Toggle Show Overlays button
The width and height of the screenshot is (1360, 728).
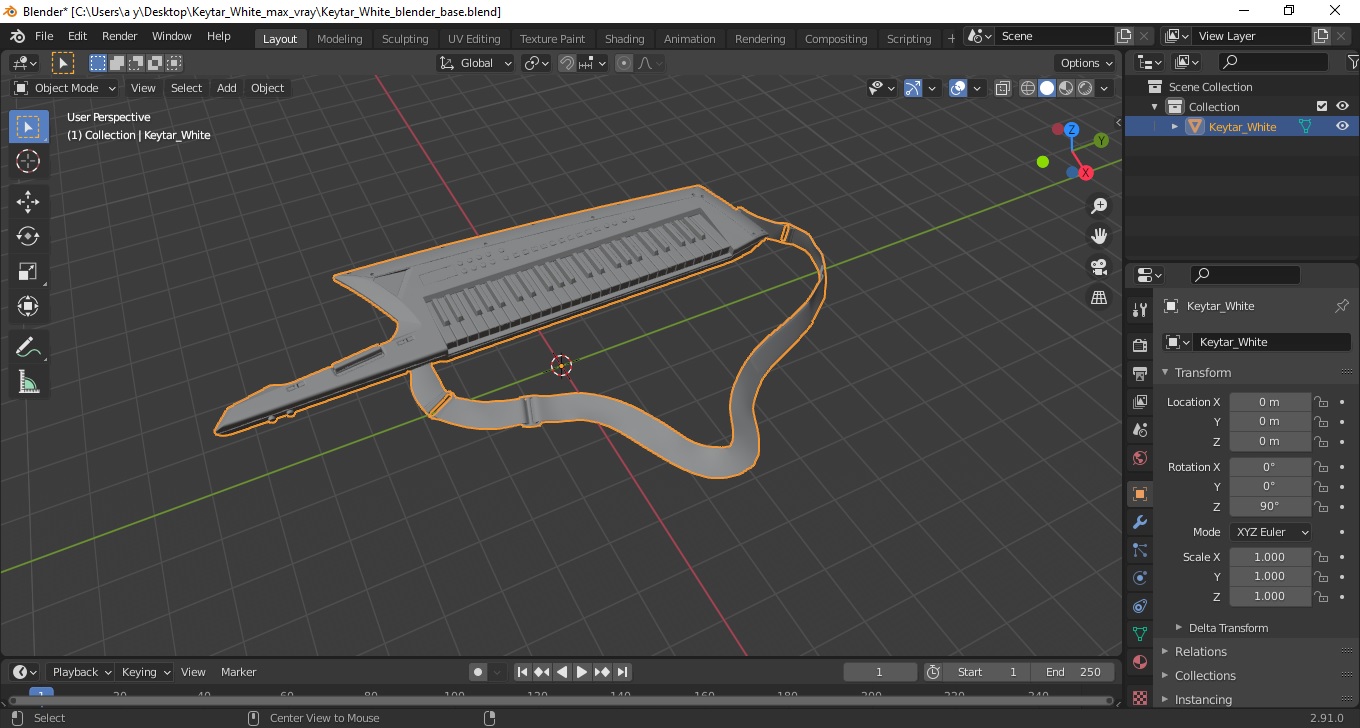point(958,88)
